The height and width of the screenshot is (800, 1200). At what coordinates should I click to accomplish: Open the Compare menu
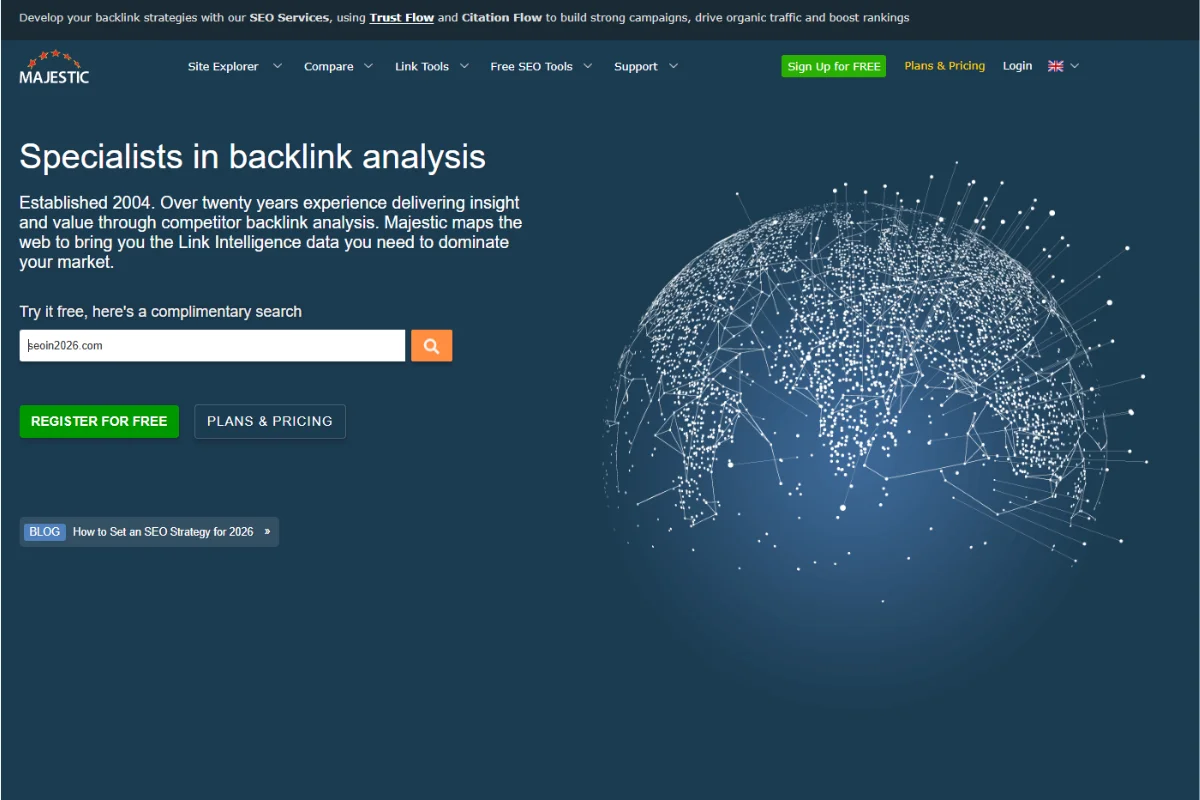(330, 66)
